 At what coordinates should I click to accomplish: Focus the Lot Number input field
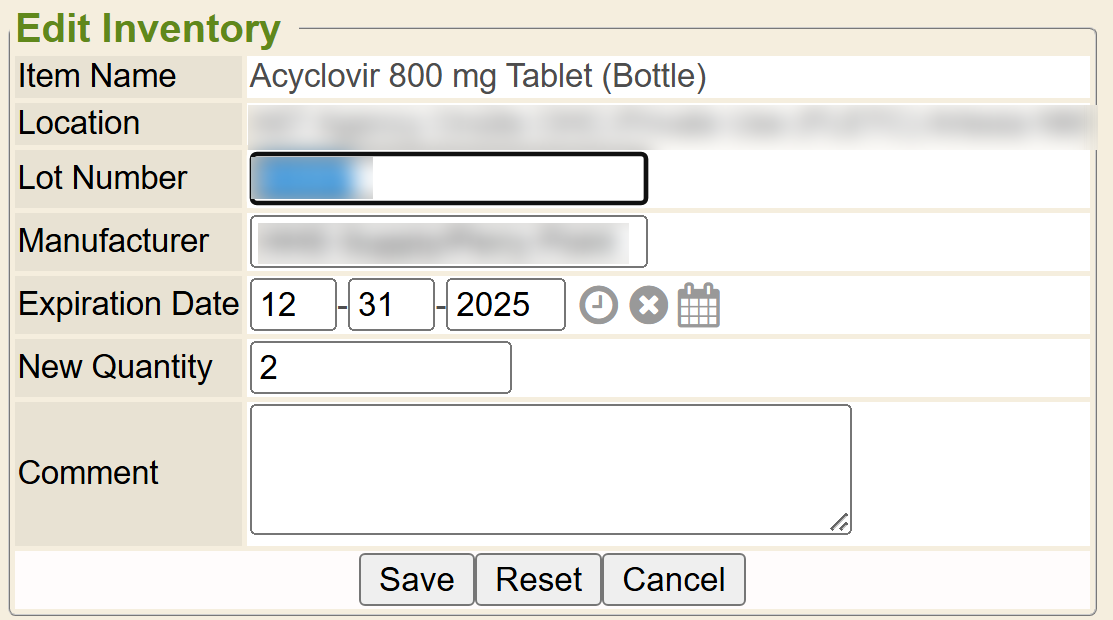coord(448,179)
